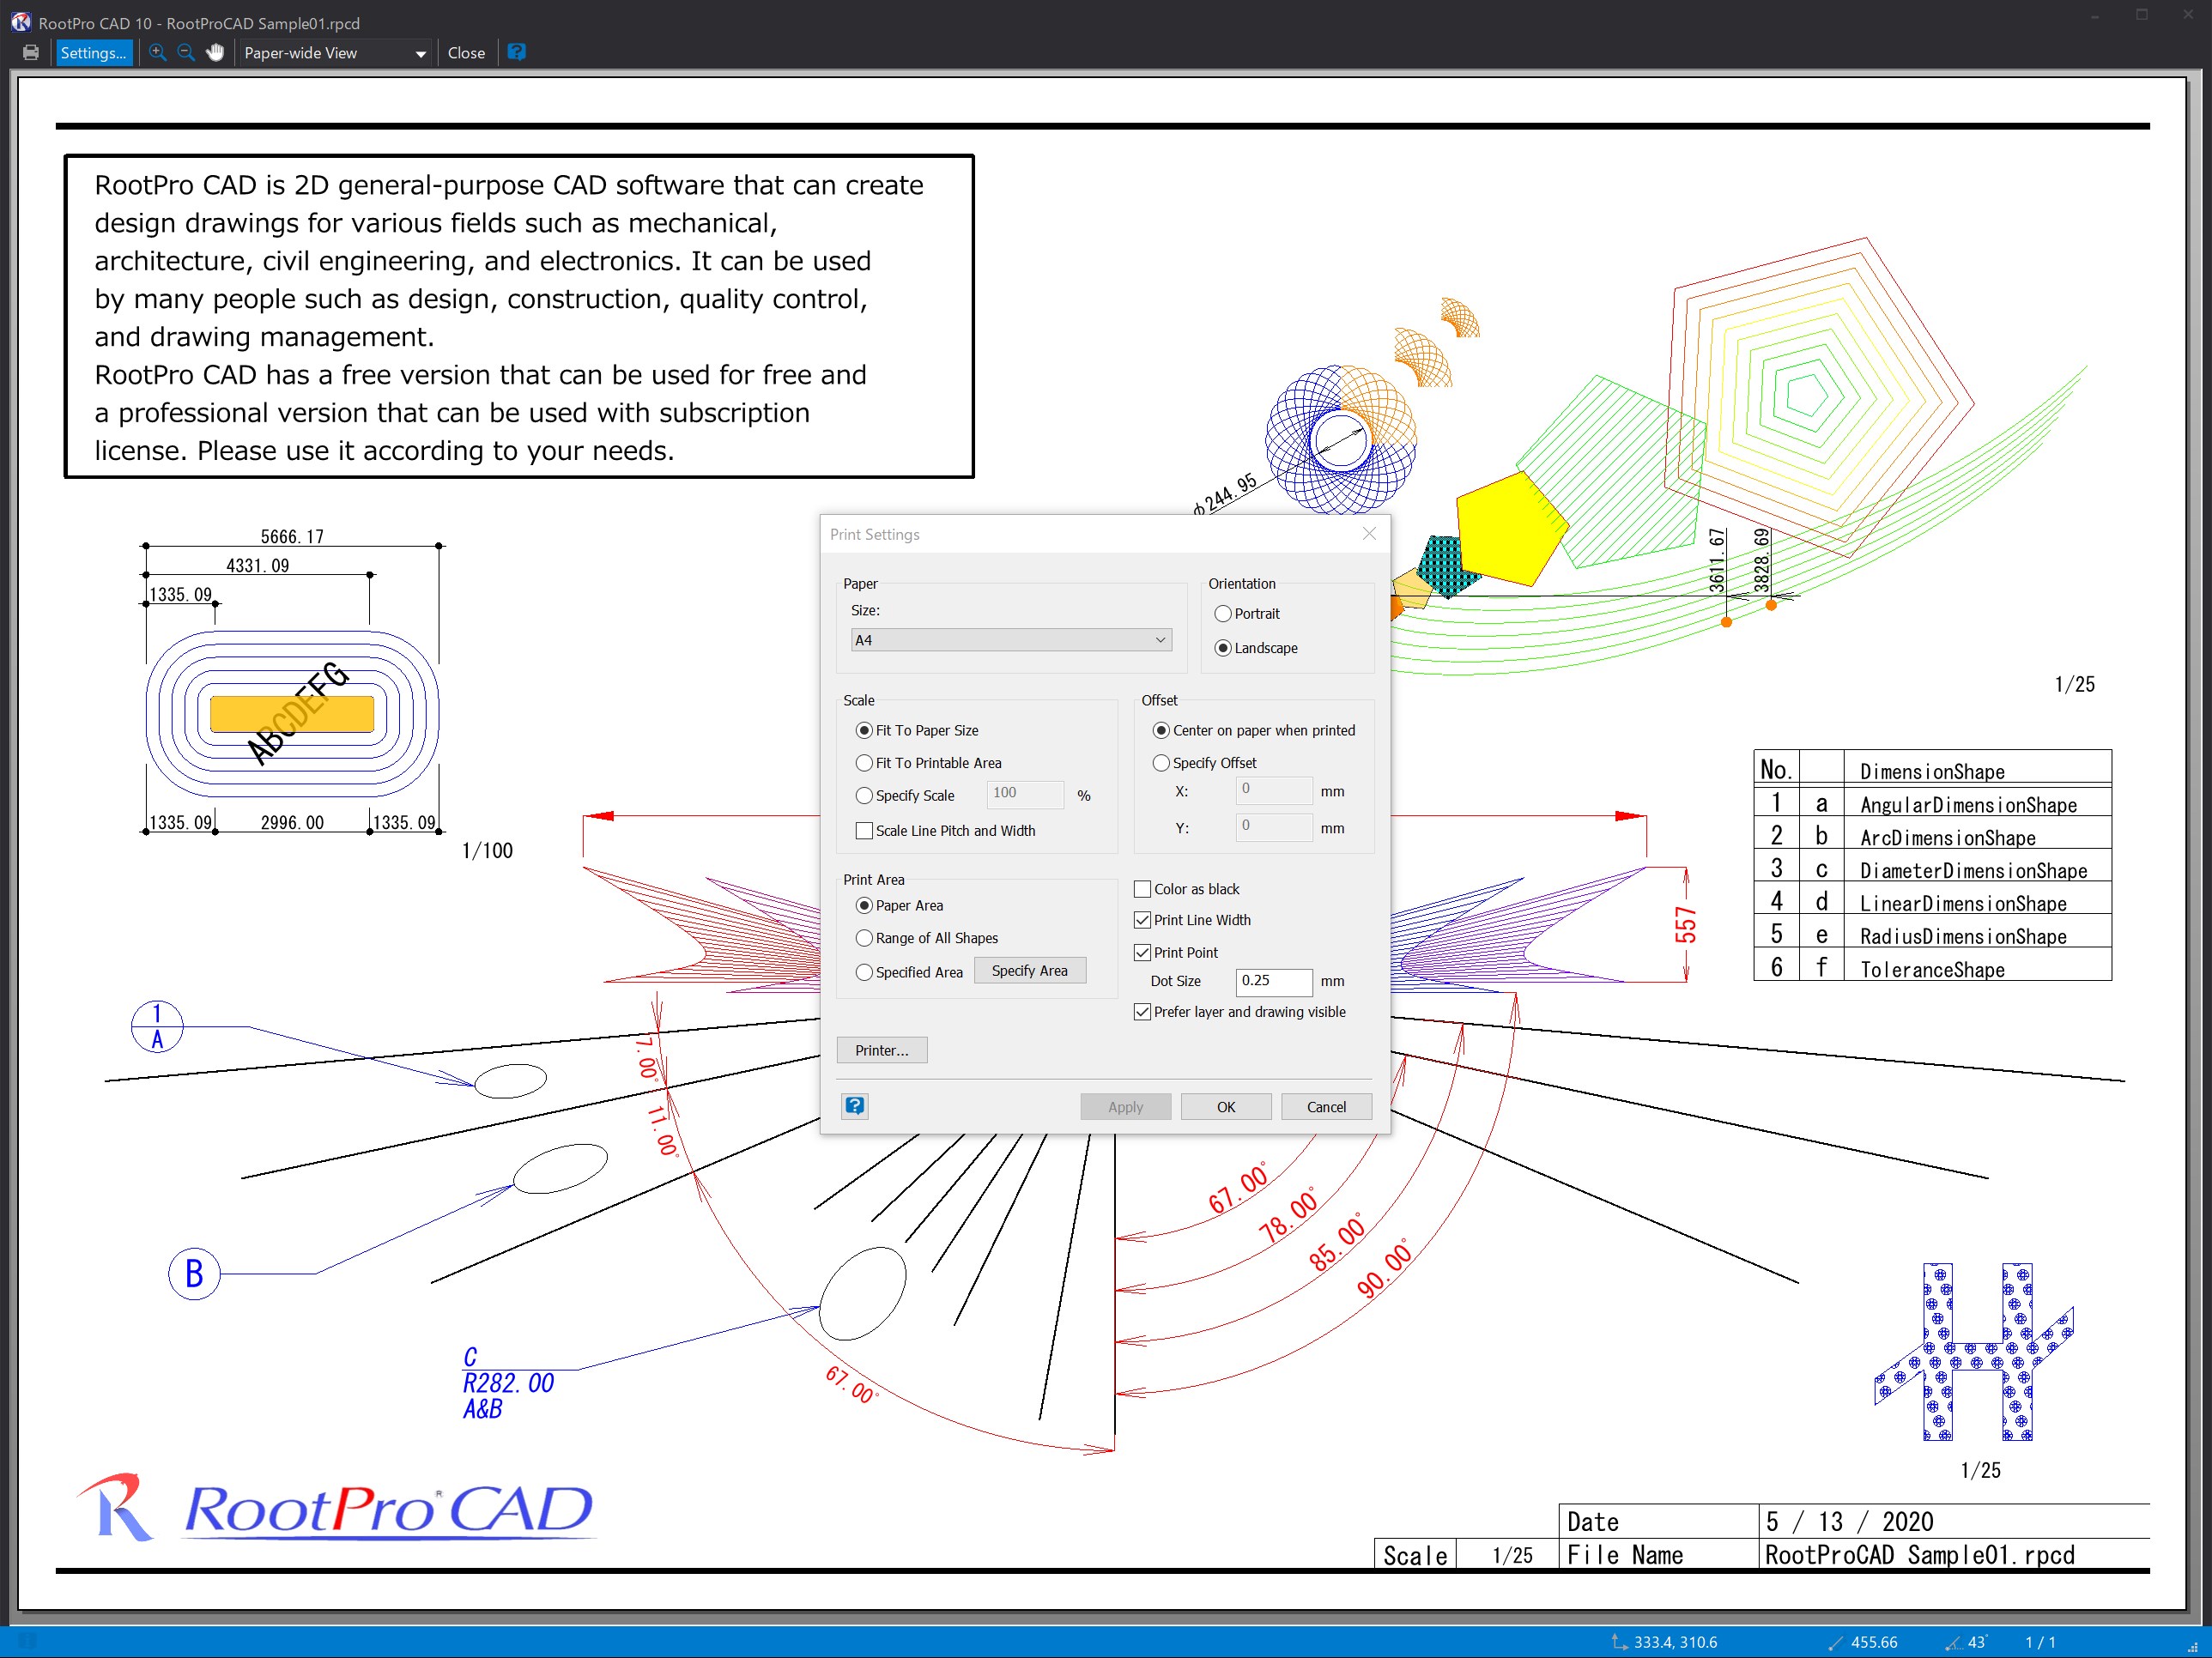
Task: Select the pan hand tool
Action: [x=215, y=53]
